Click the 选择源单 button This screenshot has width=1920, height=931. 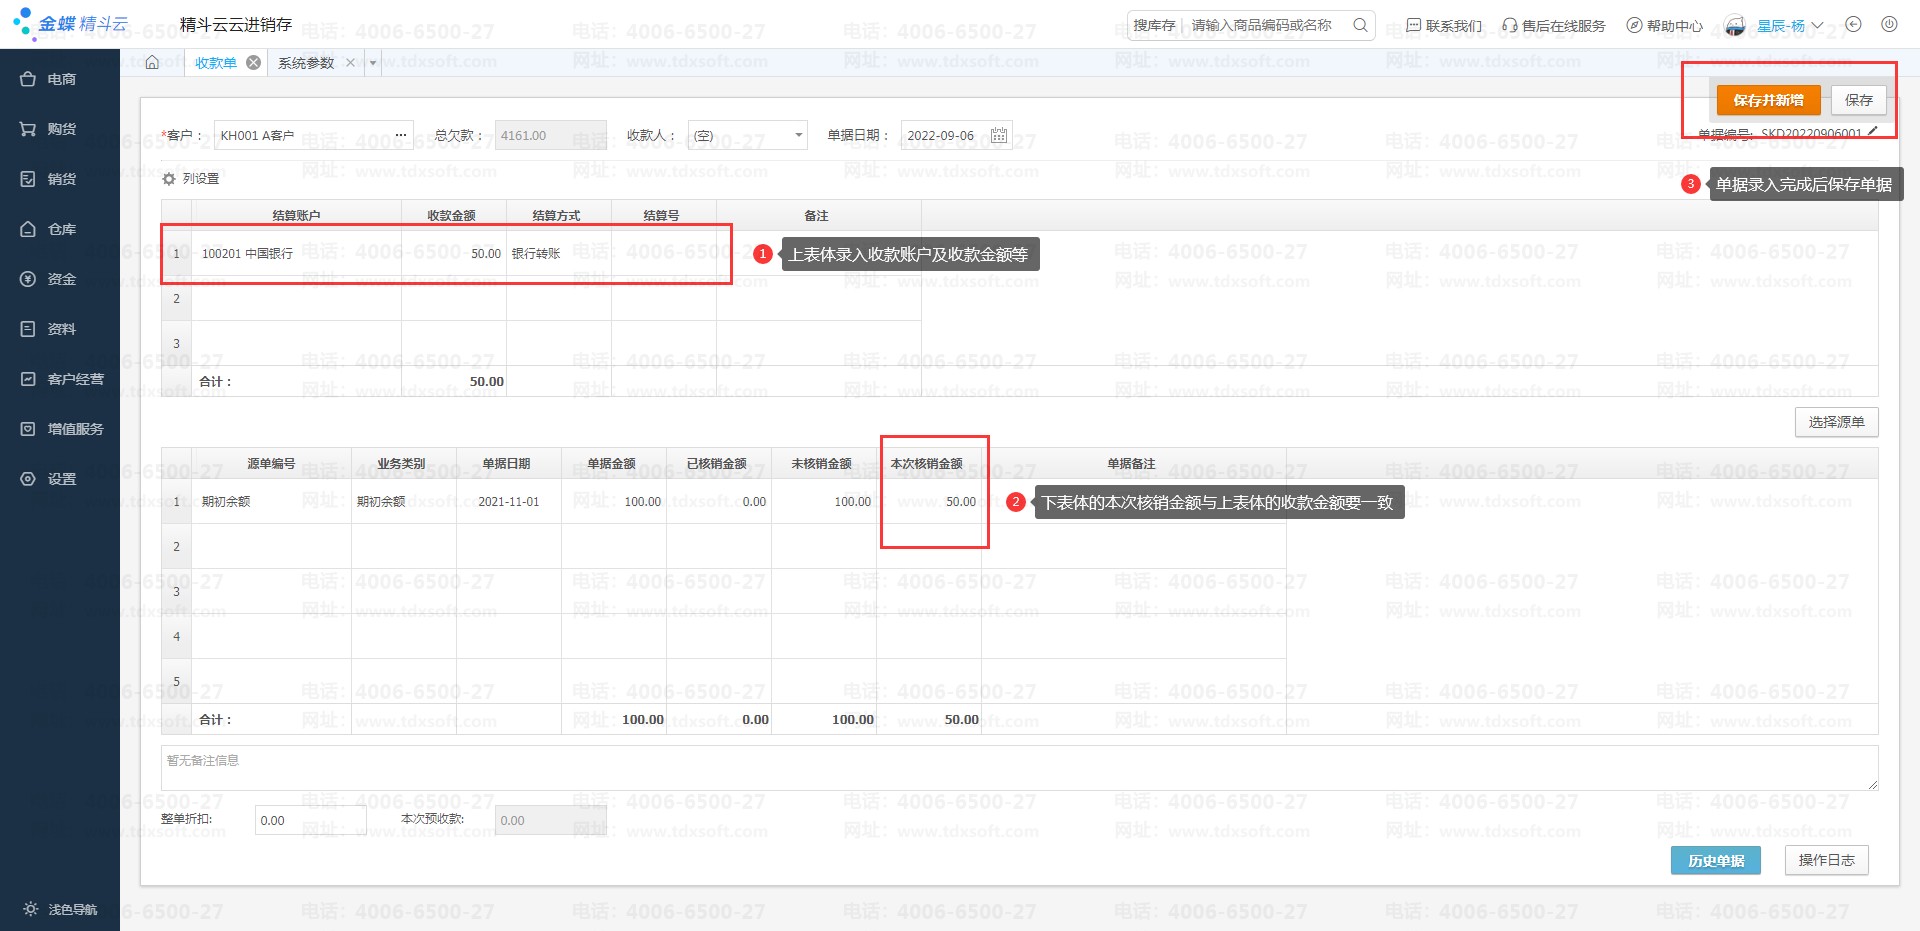click(x=1836, y=422)
